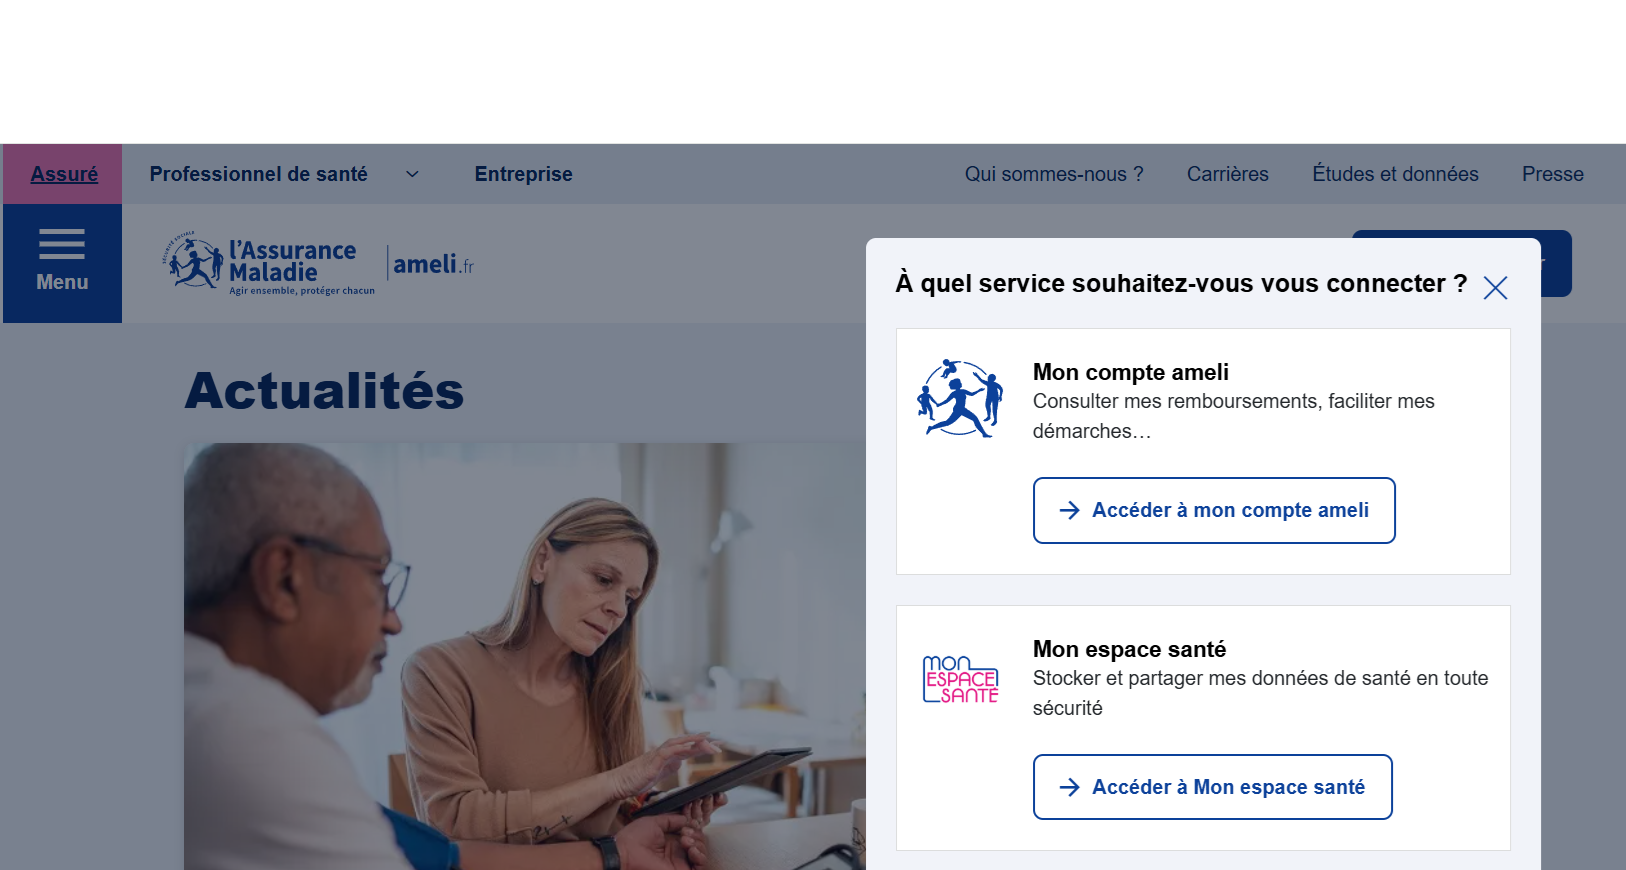Click arrow icon in Accéder à Mon espace santé
Screen dimensions: 1626x870
coord(1069,787)
